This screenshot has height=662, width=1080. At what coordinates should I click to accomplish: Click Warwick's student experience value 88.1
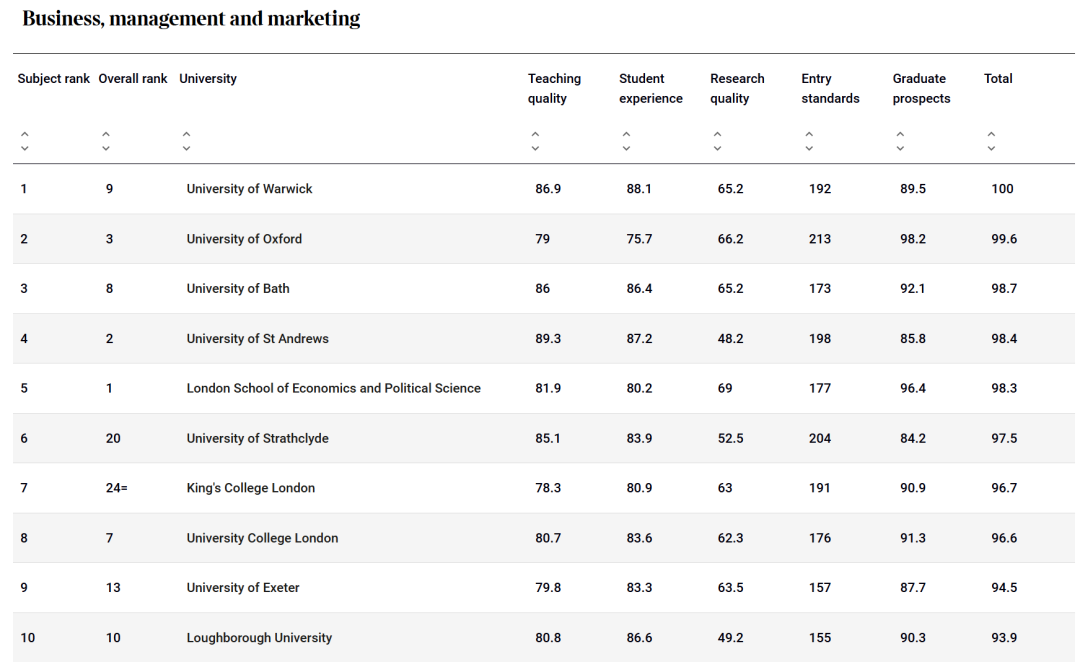coord(639,189)
